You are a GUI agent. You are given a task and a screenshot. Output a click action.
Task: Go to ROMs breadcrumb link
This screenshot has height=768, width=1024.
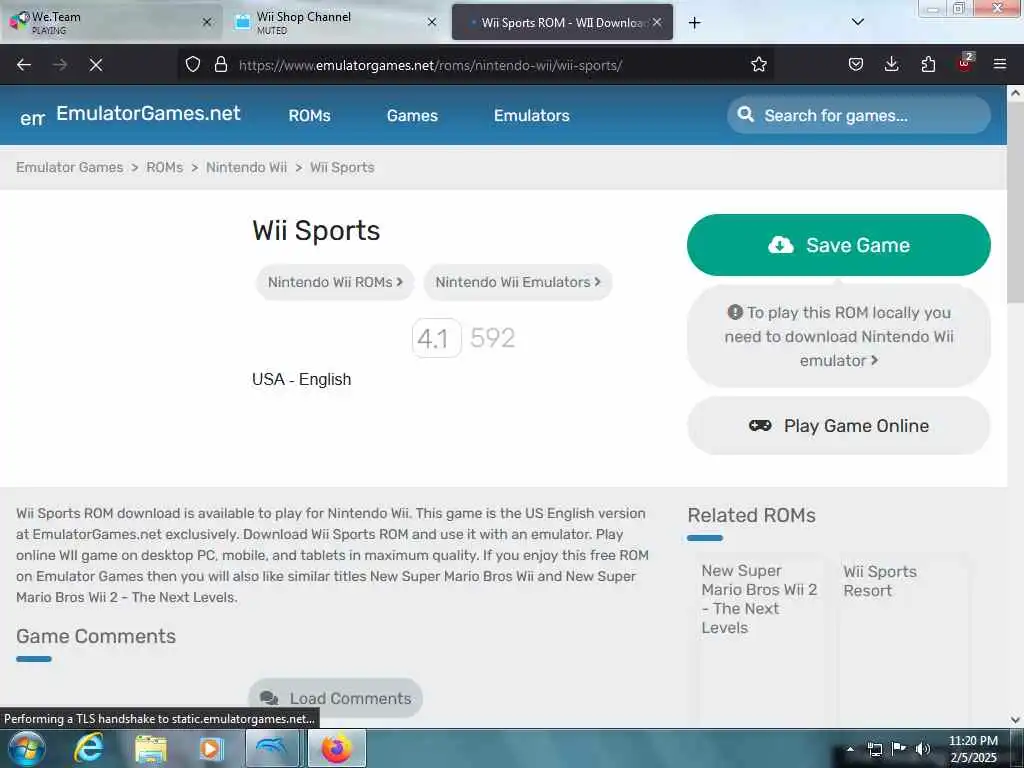pos(165,167)
